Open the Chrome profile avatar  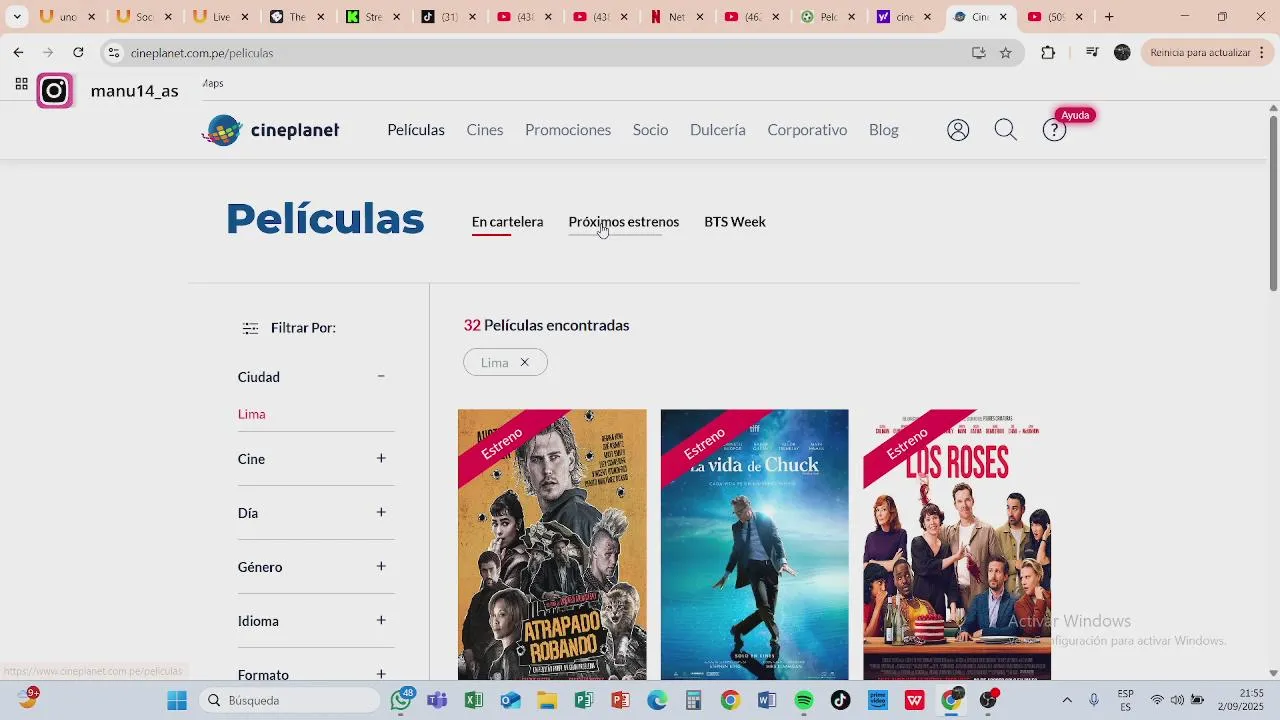pyautogui.click(x=1122, y=53)
